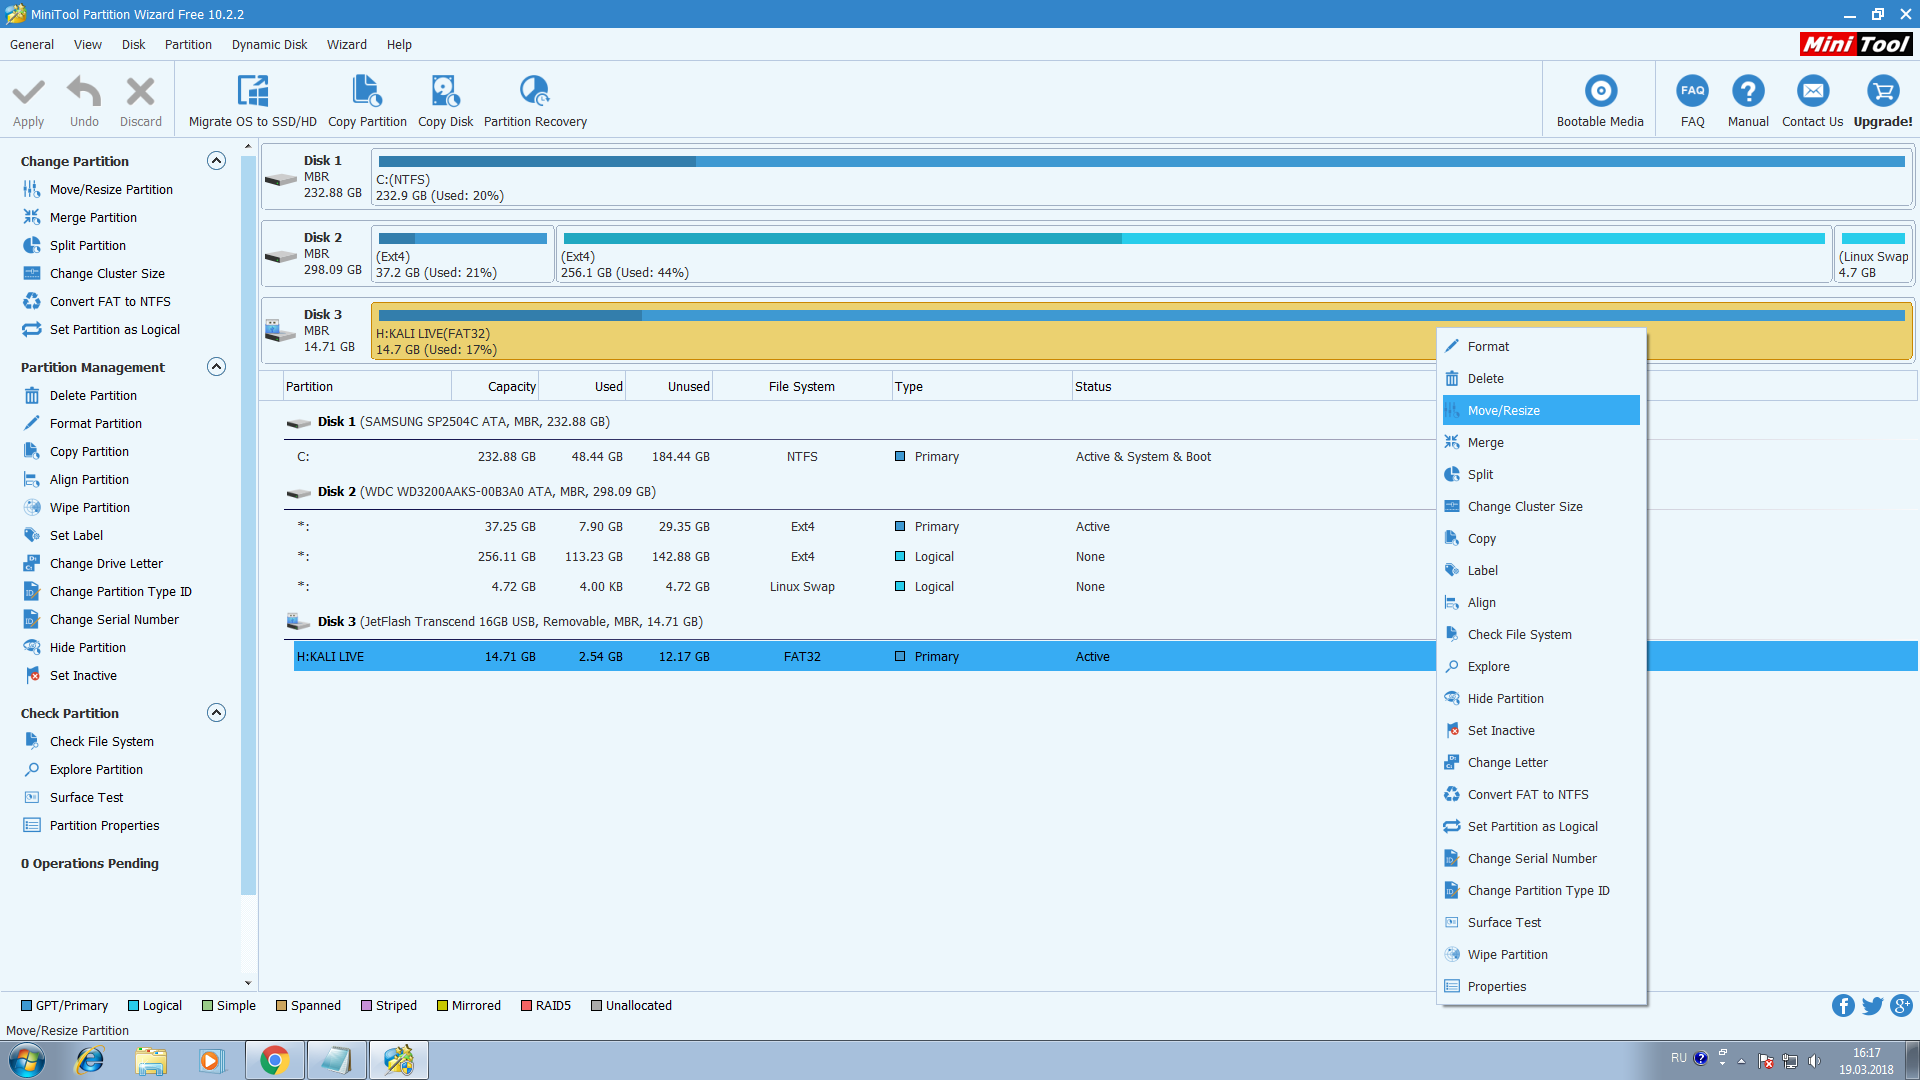Collapse the Change Partition section
The height and width of the screenshot is (1080, 1920).
[x=216, y=161]
